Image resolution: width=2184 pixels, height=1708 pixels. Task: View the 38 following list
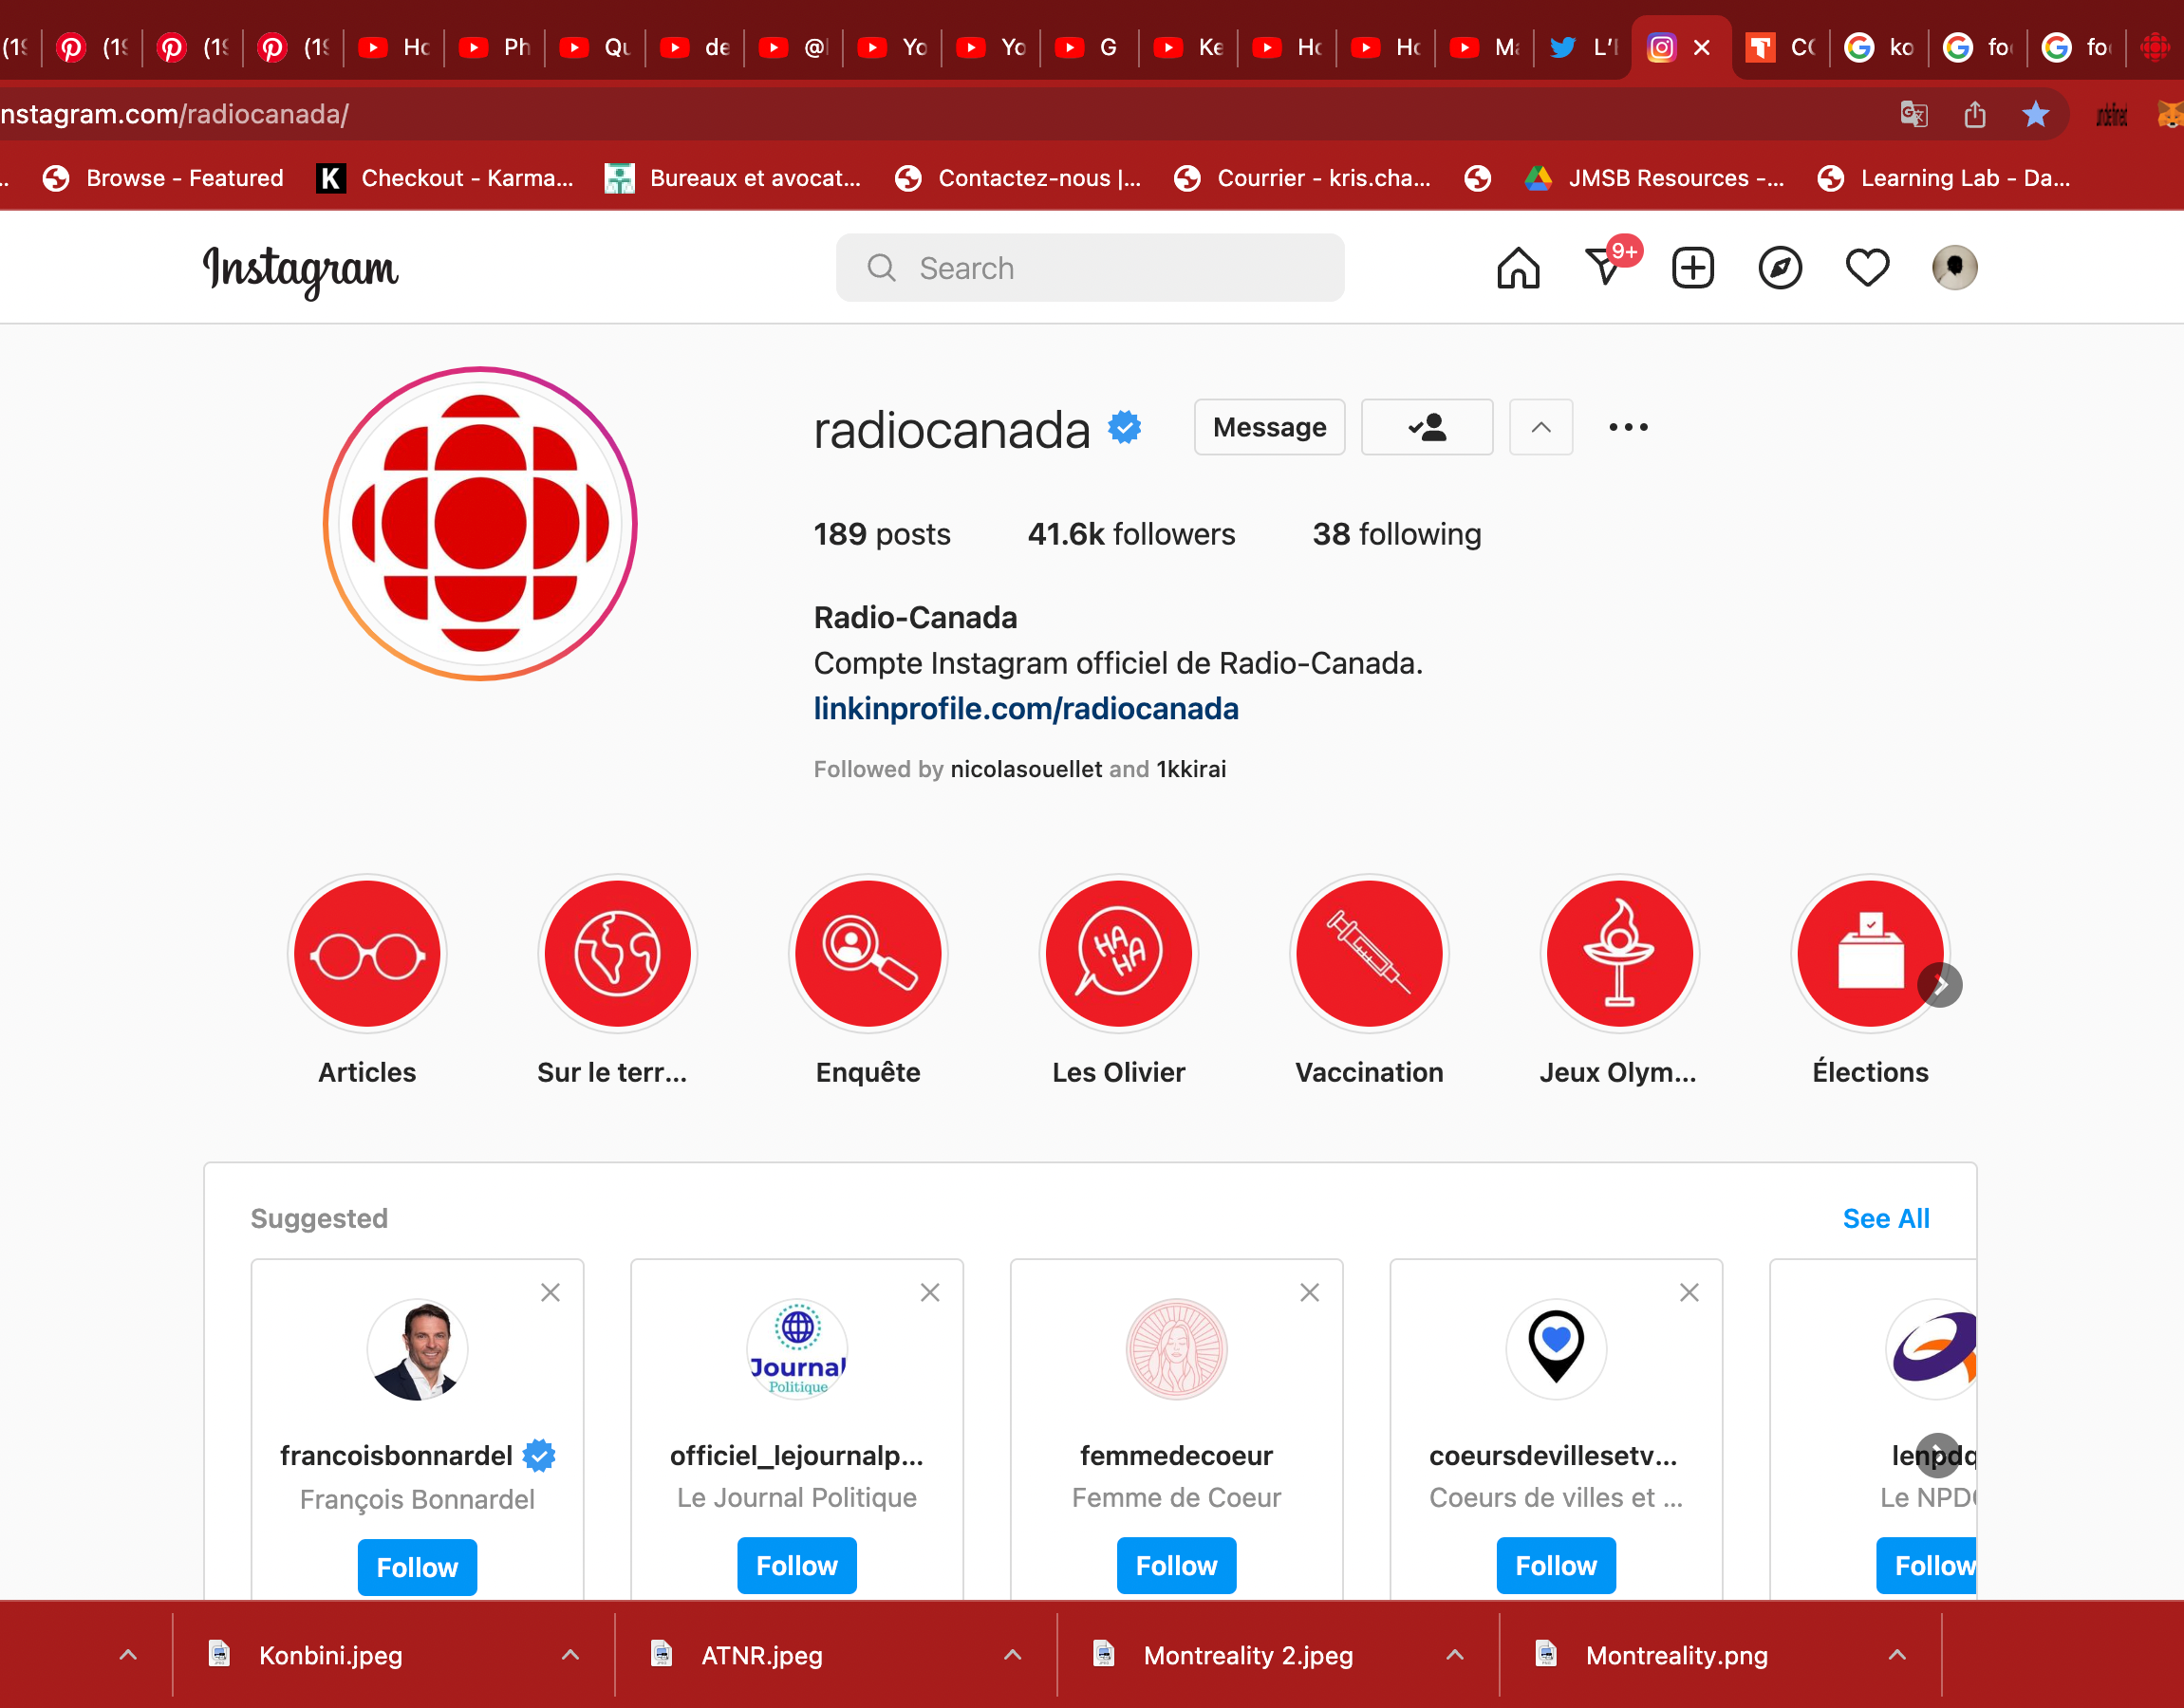(1396, 534)
